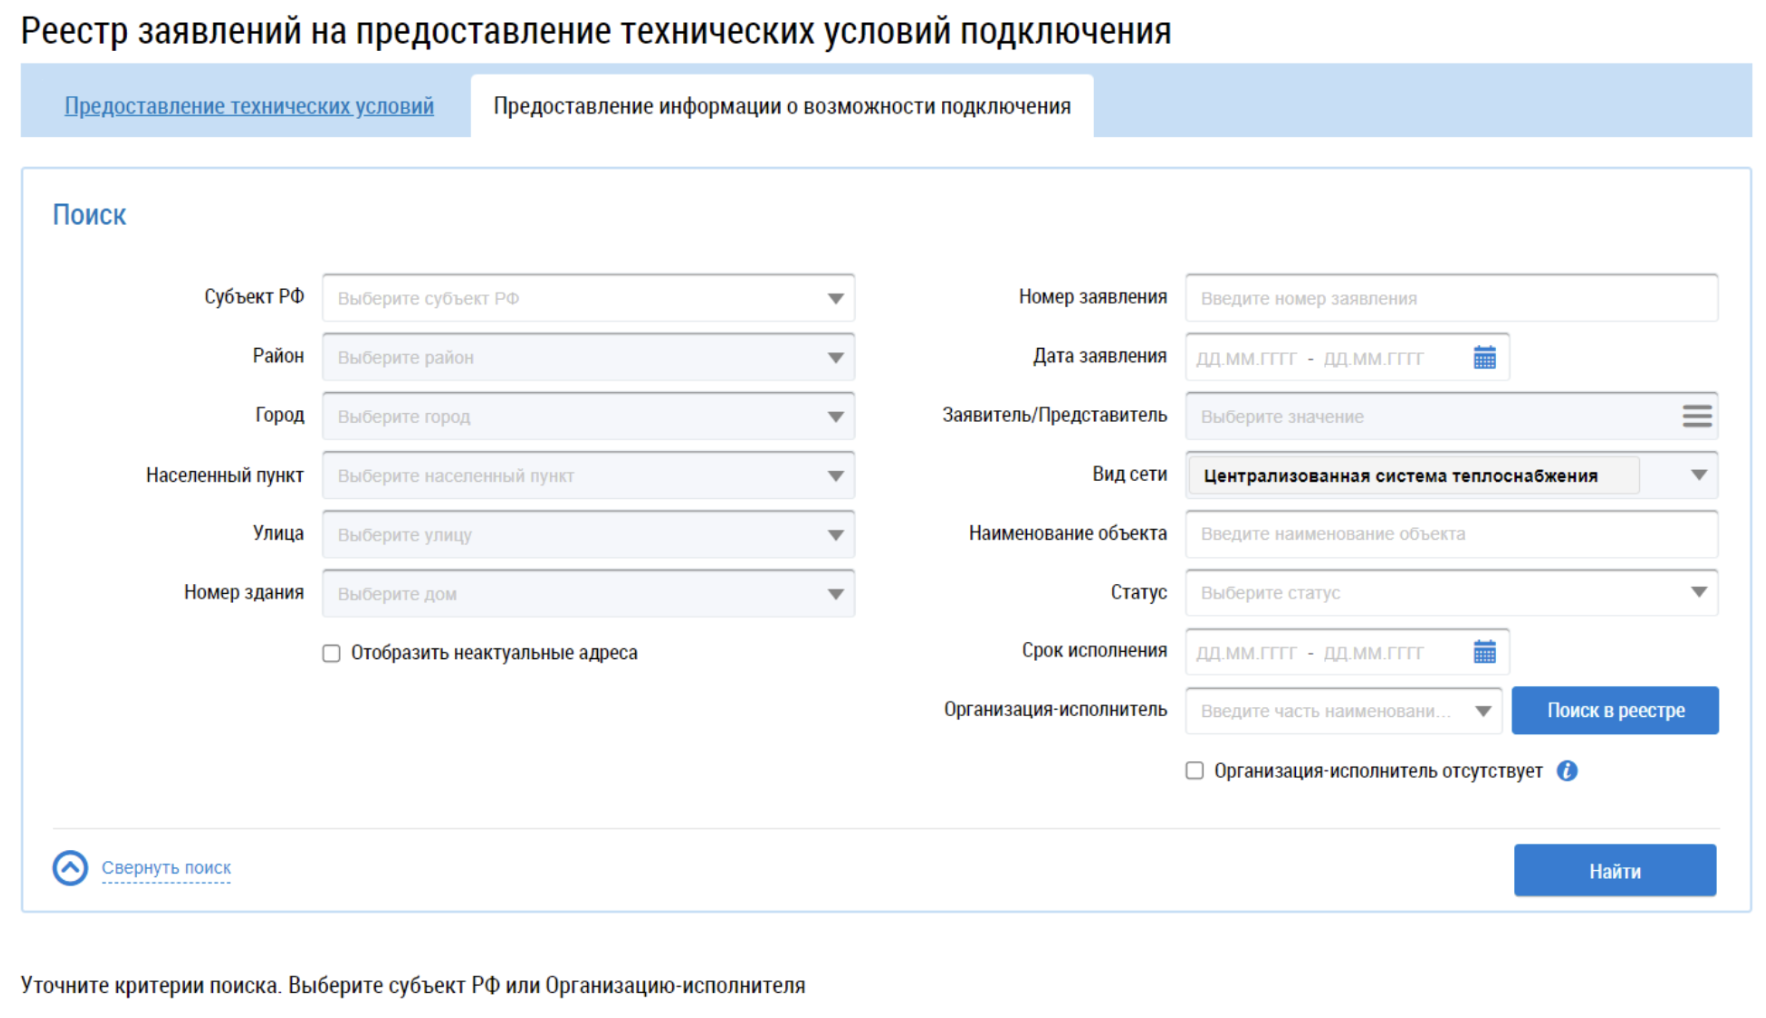Screen dimensions: 1766x1018
Task: Open calendar for Срок исполнения field
Action: click(x=1484, y=653)
